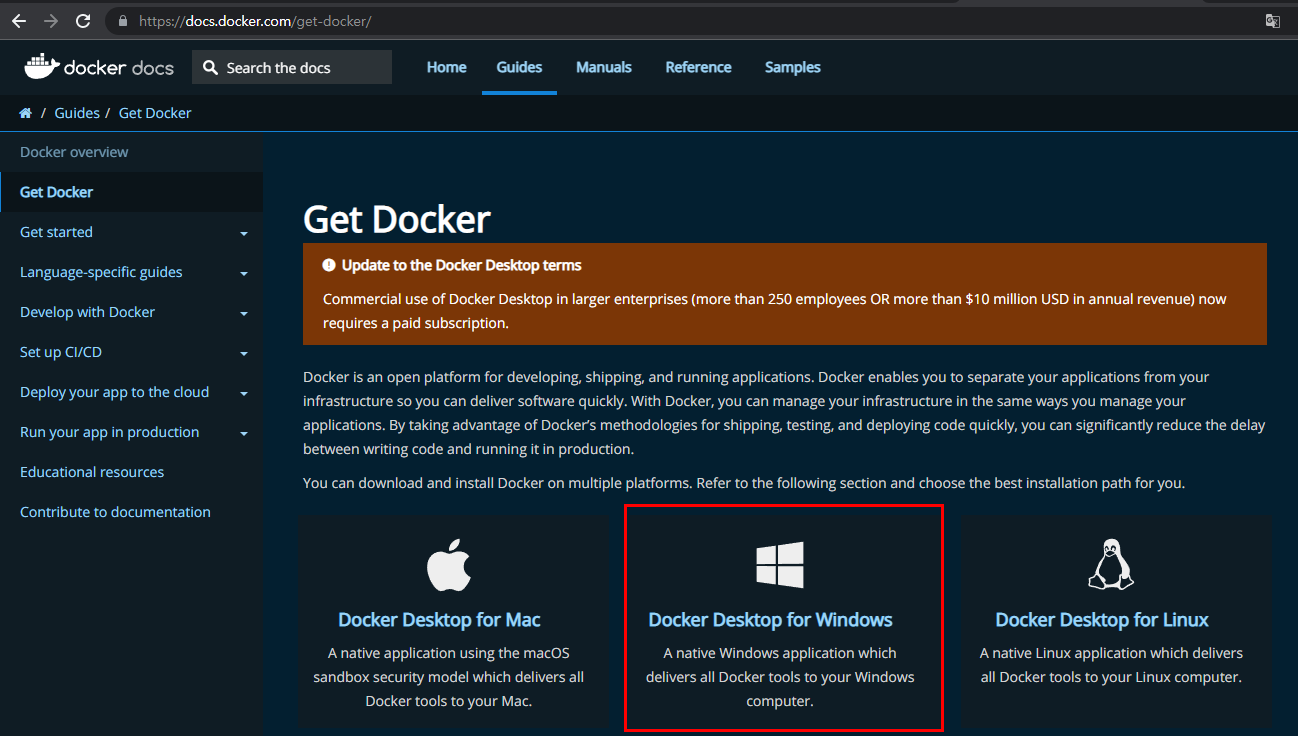Open Deploy your app to the cloud

(x=114, y=392)
